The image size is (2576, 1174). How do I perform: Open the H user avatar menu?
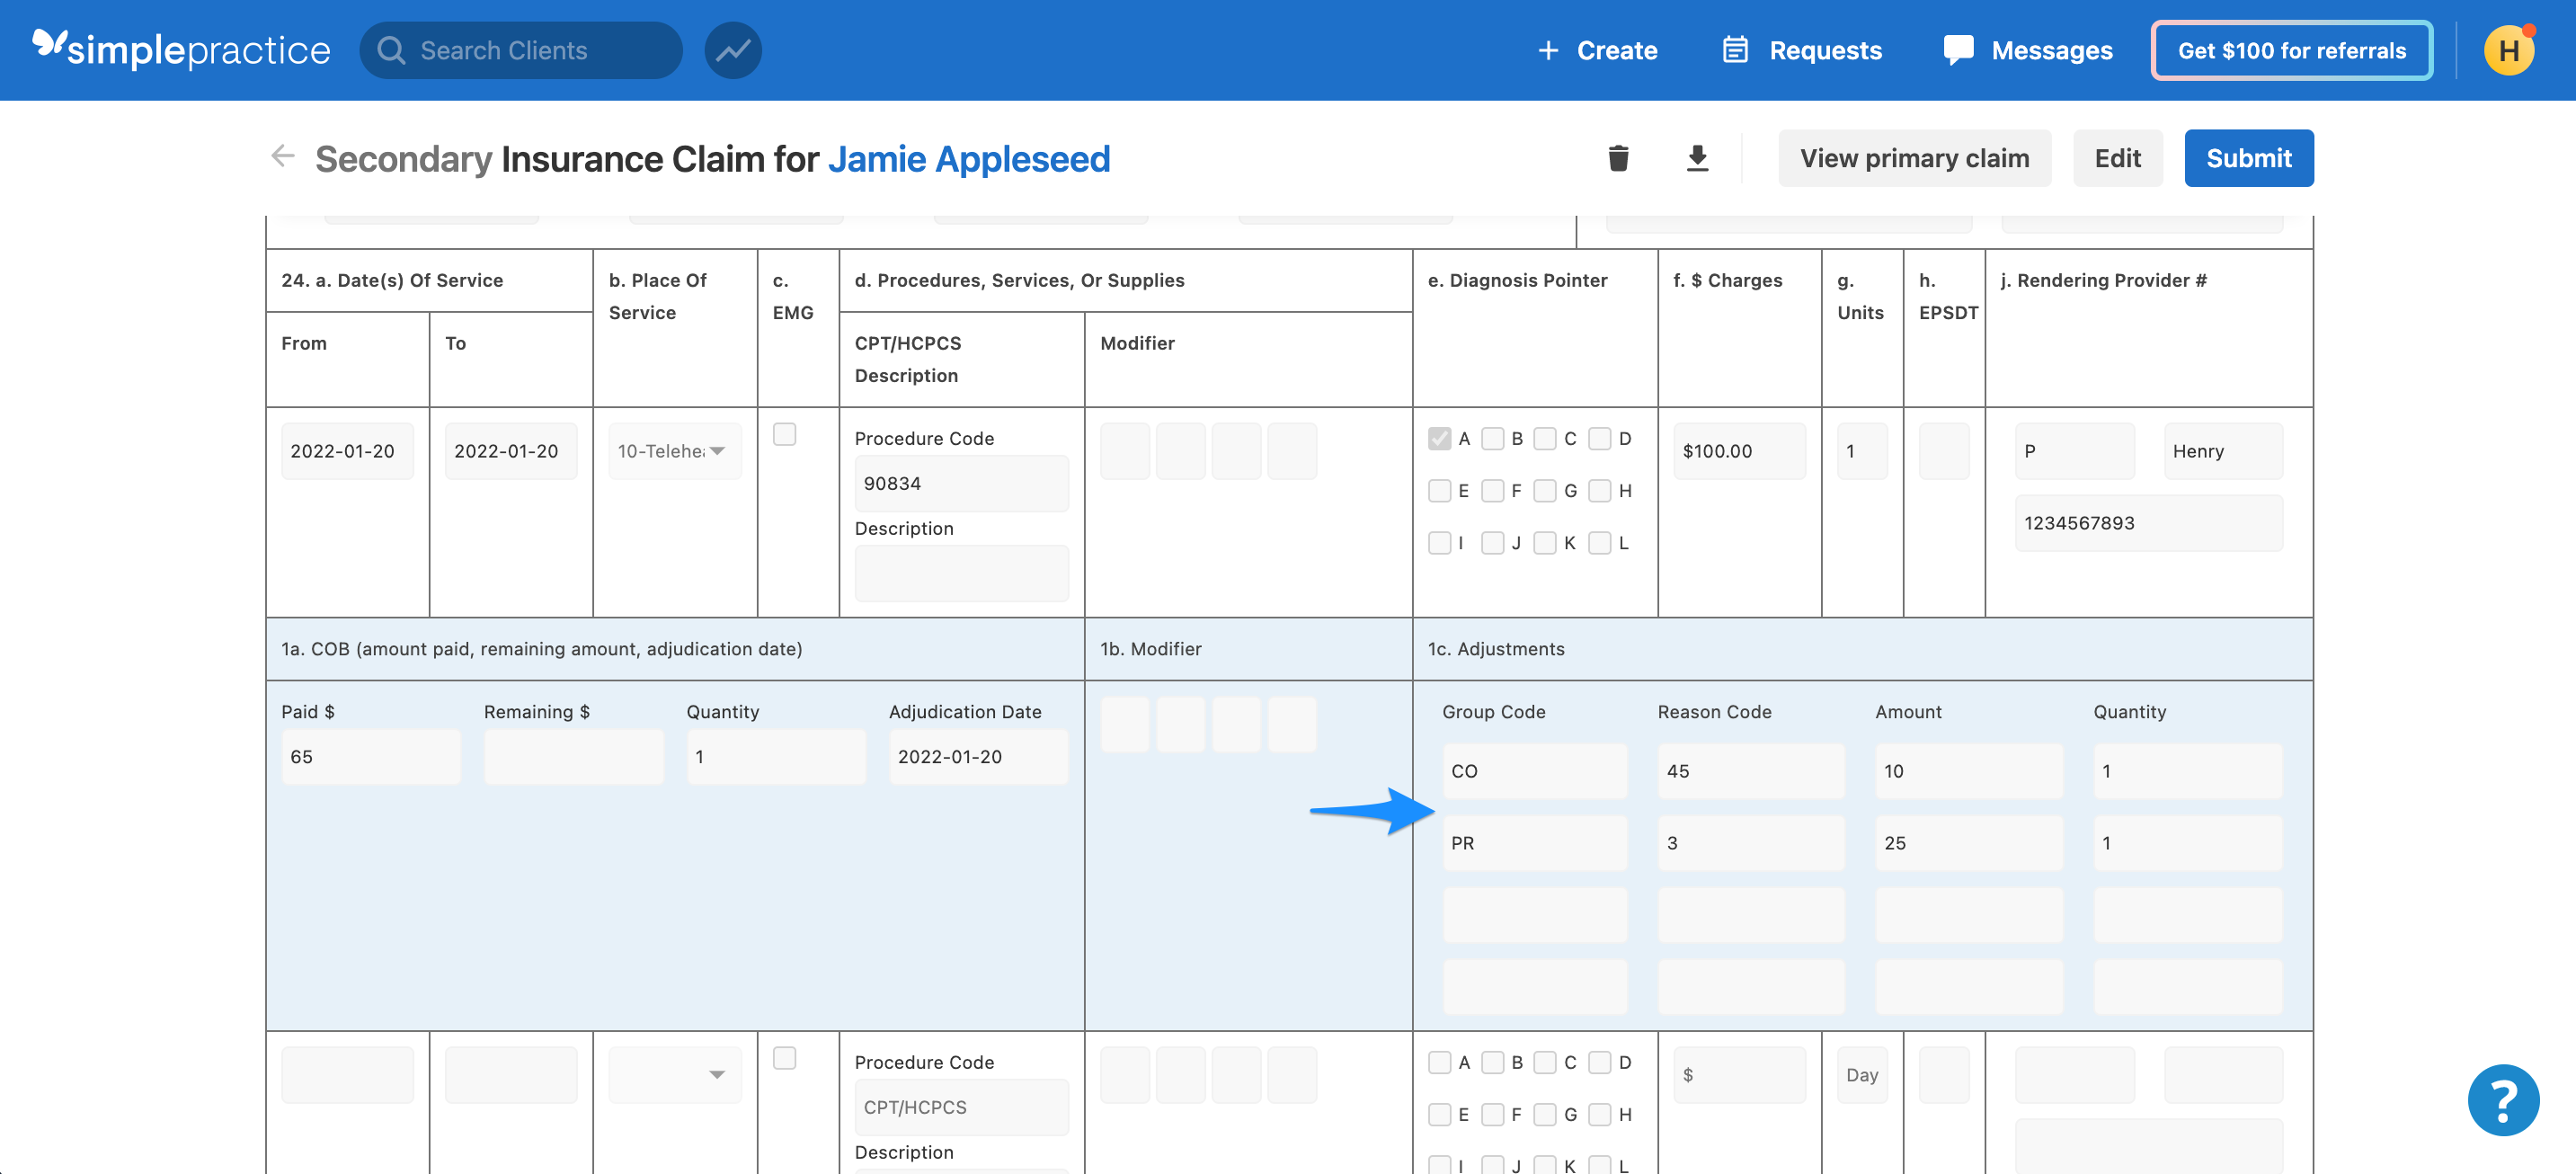(x=2508, y=50)
